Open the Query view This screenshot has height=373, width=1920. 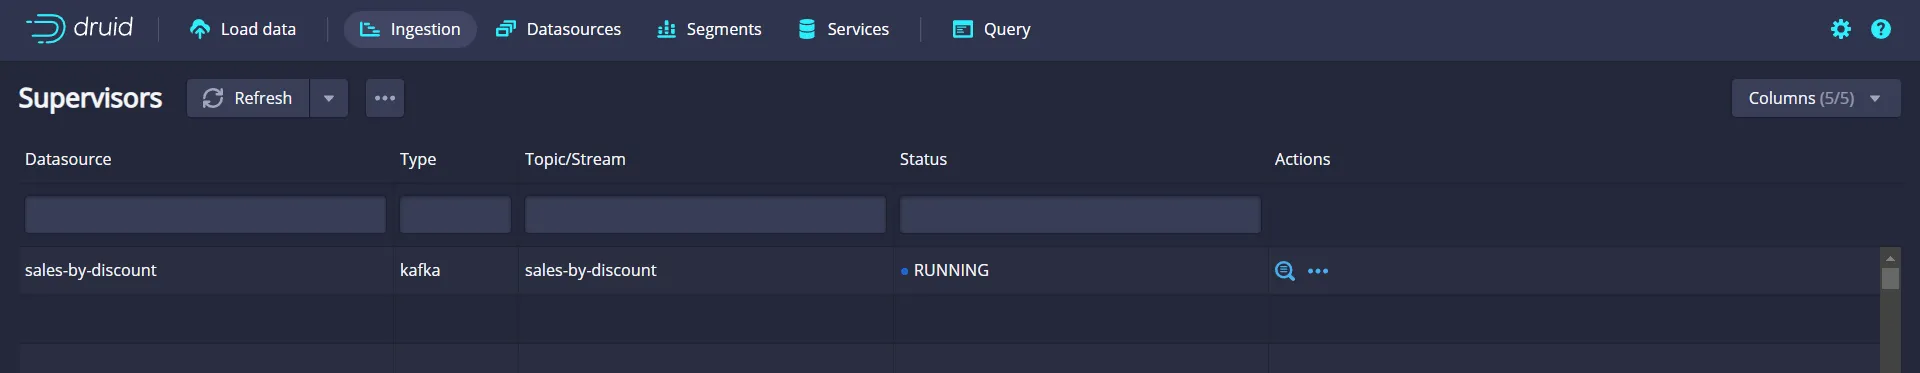(991, 29)
